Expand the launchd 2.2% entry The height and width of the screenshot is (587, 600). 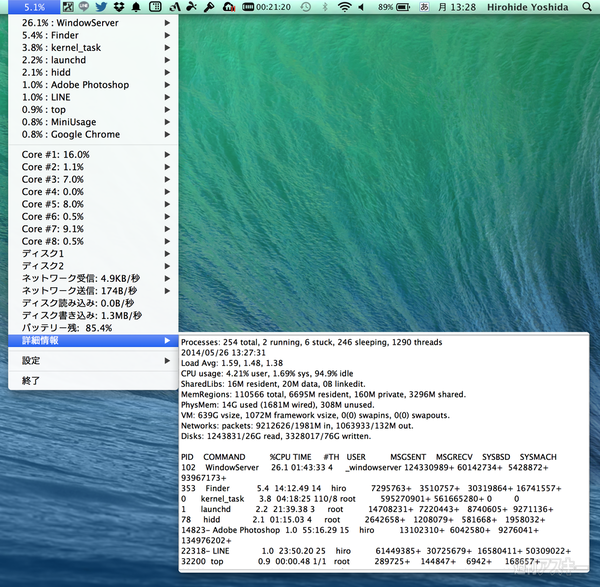pyautogui.click(x=93, y=60)
